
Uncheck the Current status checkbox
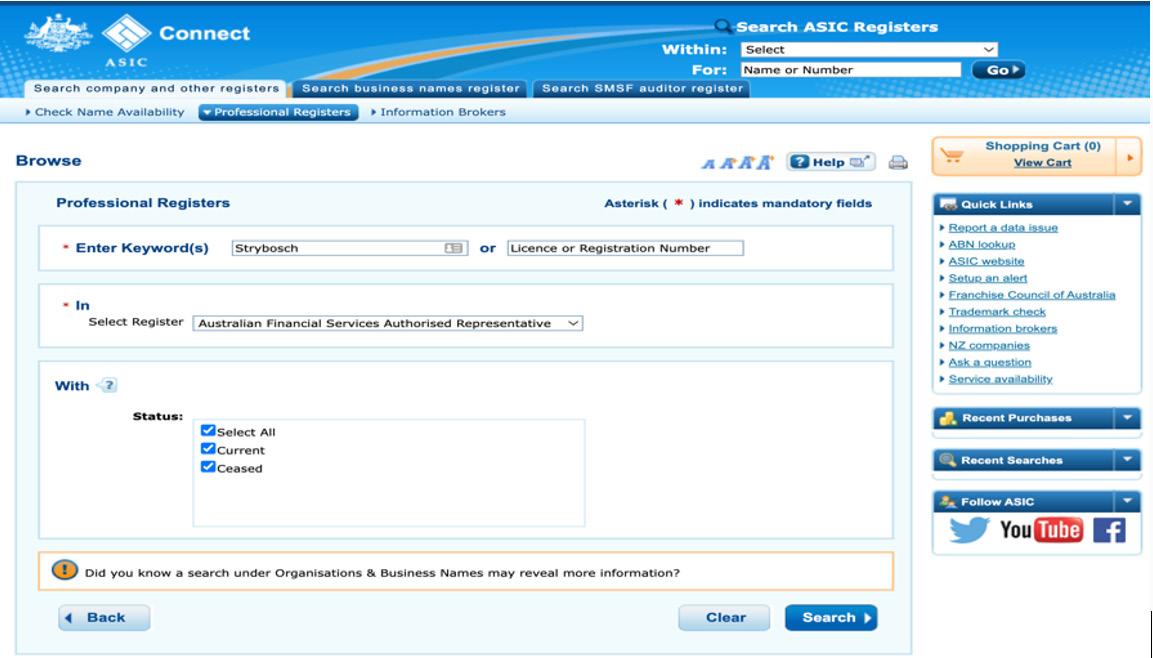click(208, 448)
